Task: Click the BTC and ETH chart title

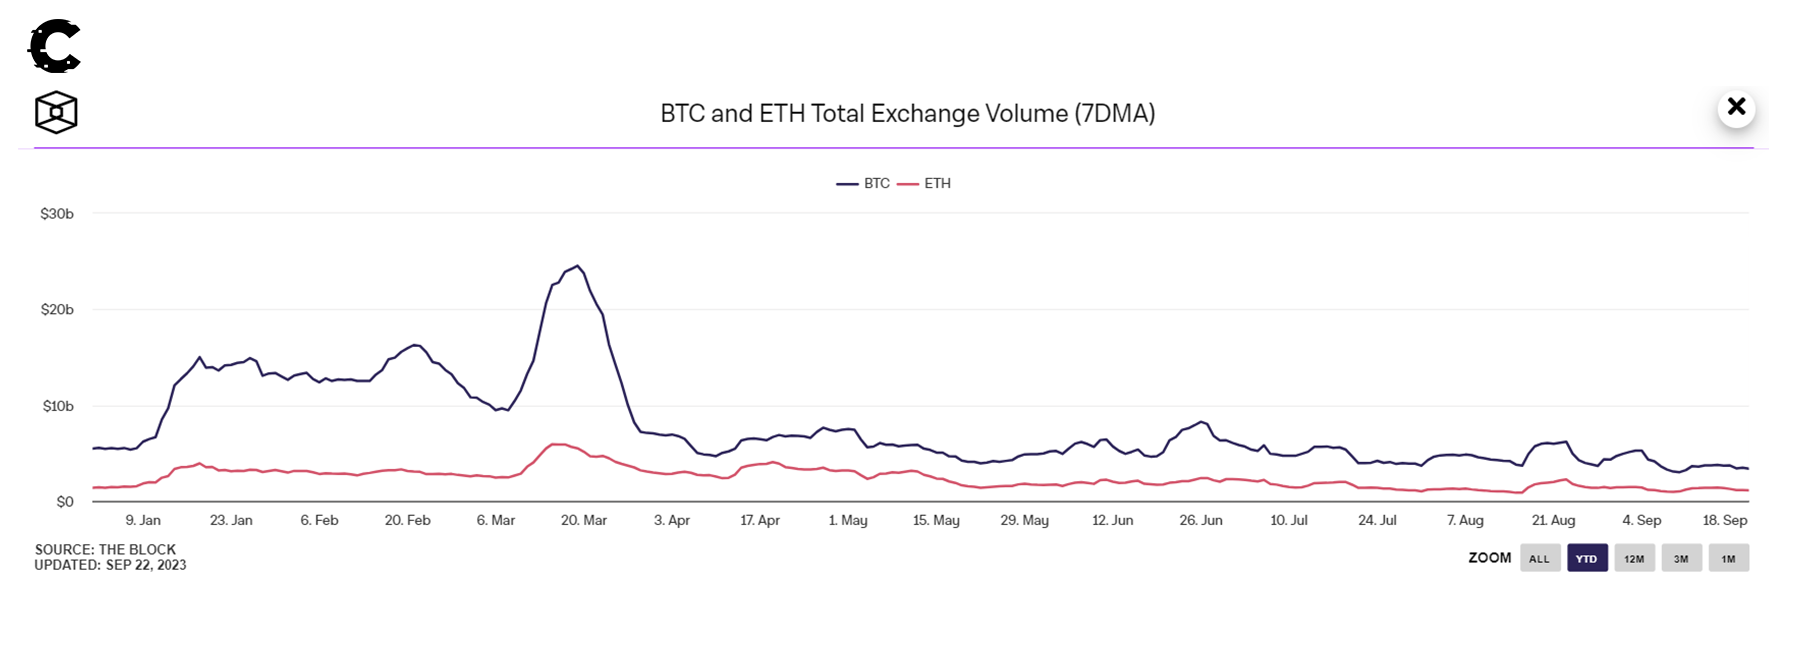Action: [907, 113]
